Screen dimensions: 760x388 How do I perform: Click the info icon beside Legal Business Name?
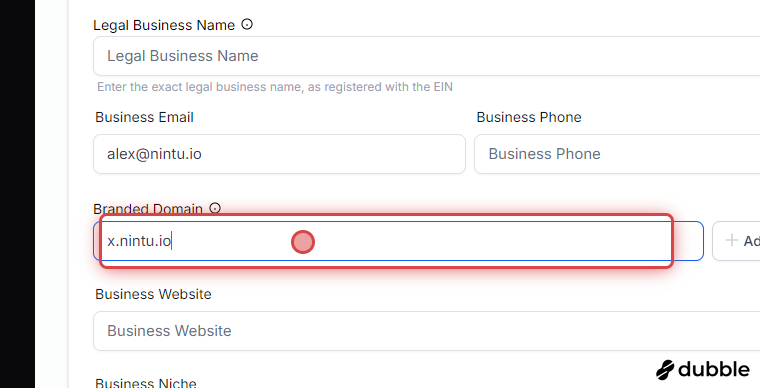click(247, 24)
